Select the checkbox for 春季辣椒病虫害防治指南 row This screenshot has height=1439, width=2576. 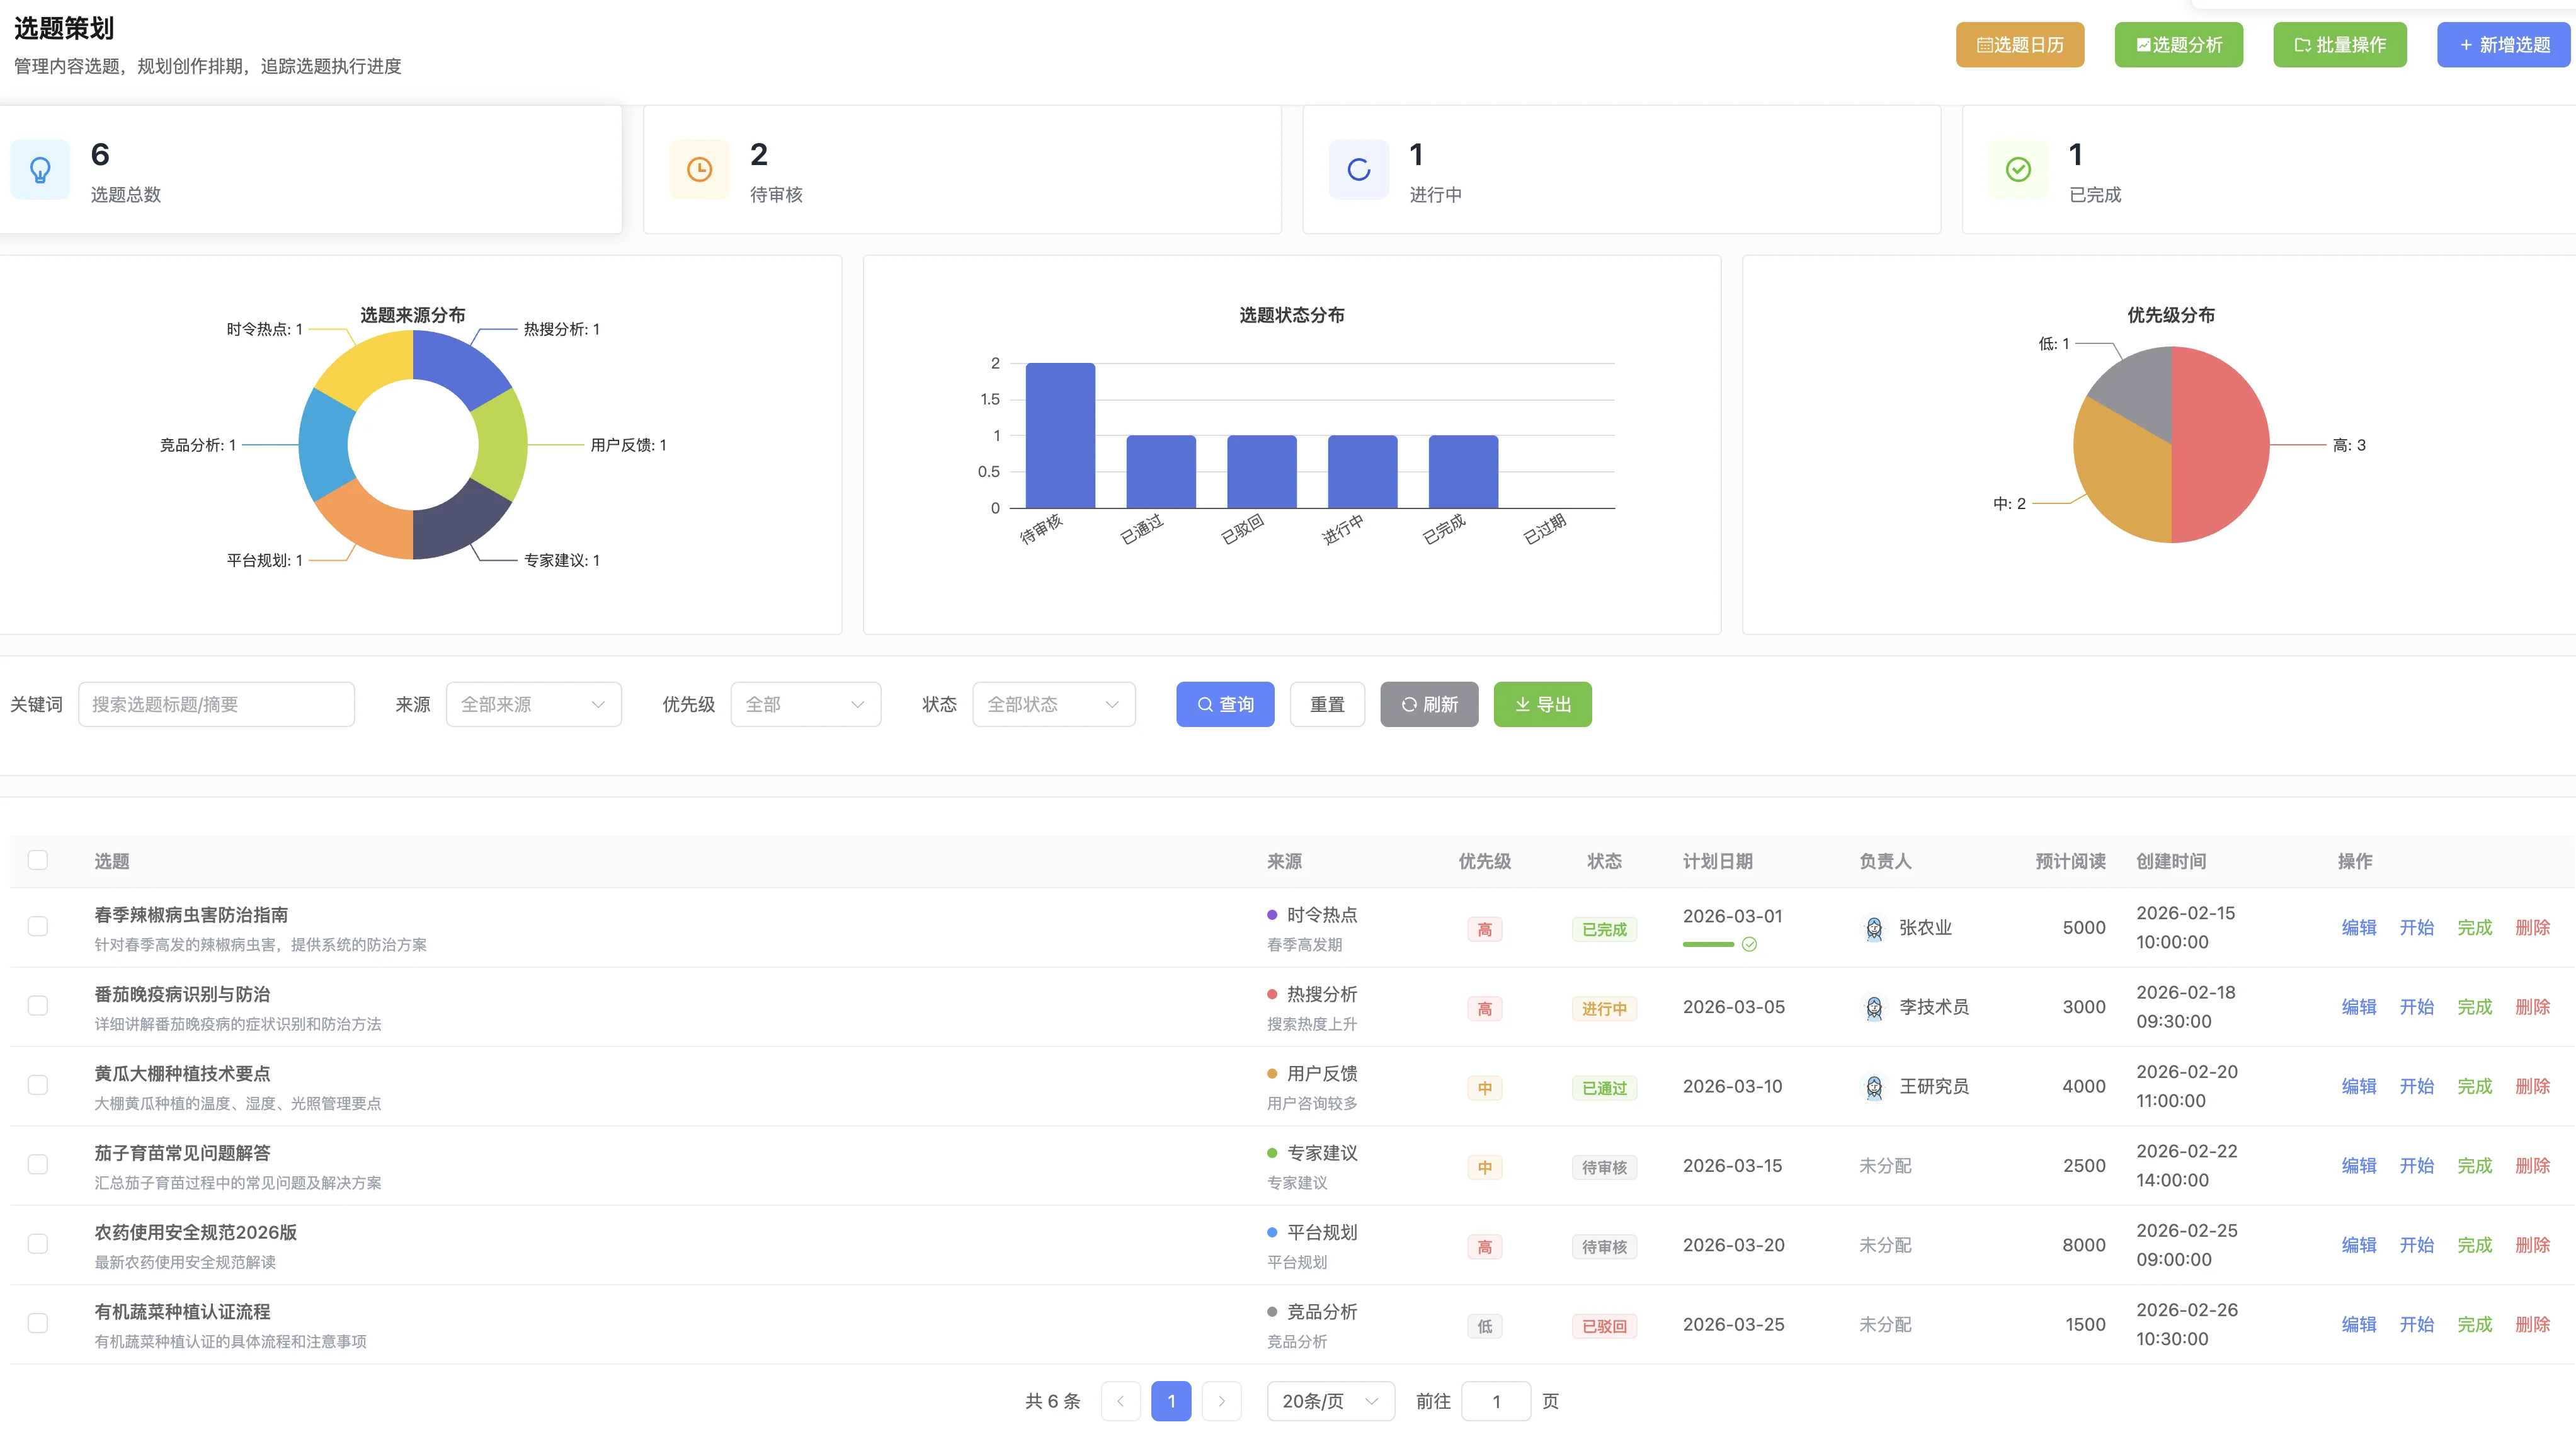38,926
